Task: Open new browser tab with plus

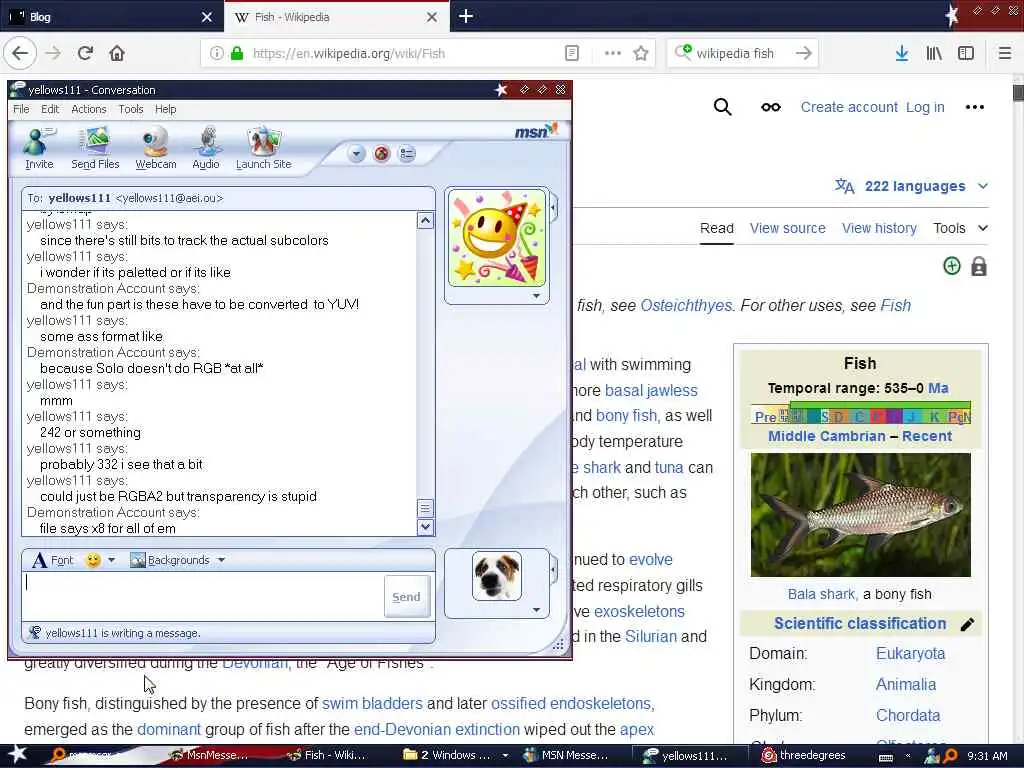Action: coord(466,16)
